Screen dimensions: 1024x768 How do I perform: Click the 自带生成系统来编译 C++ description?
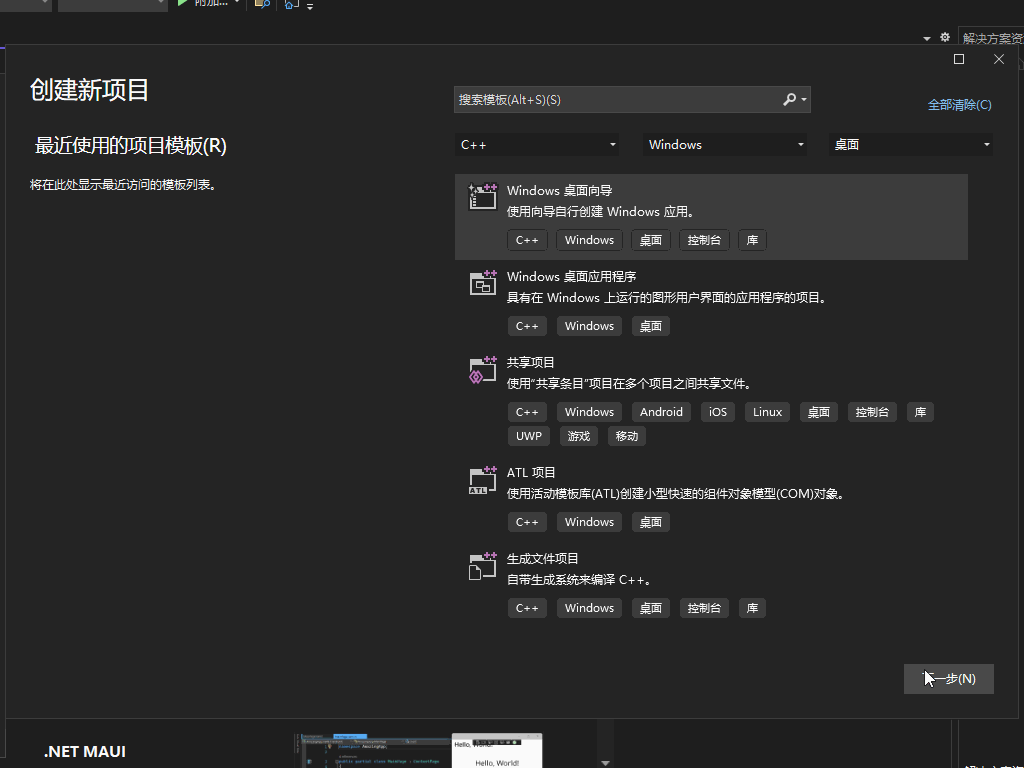tap(579, 580)
